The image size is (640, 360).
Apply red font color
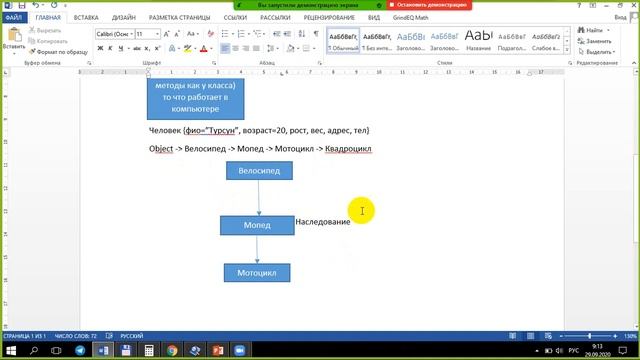pos(204,49)
